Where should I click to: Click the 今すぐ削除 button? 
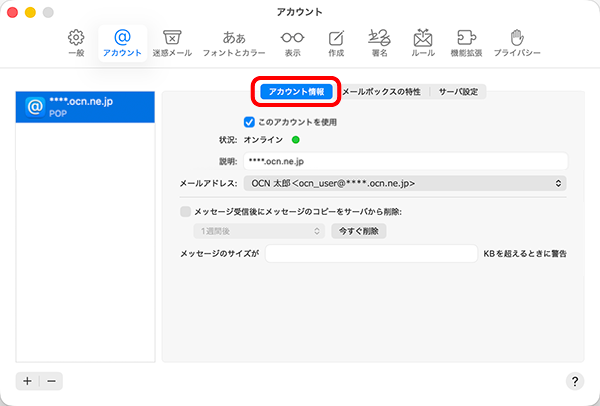[x=359, y=231]
